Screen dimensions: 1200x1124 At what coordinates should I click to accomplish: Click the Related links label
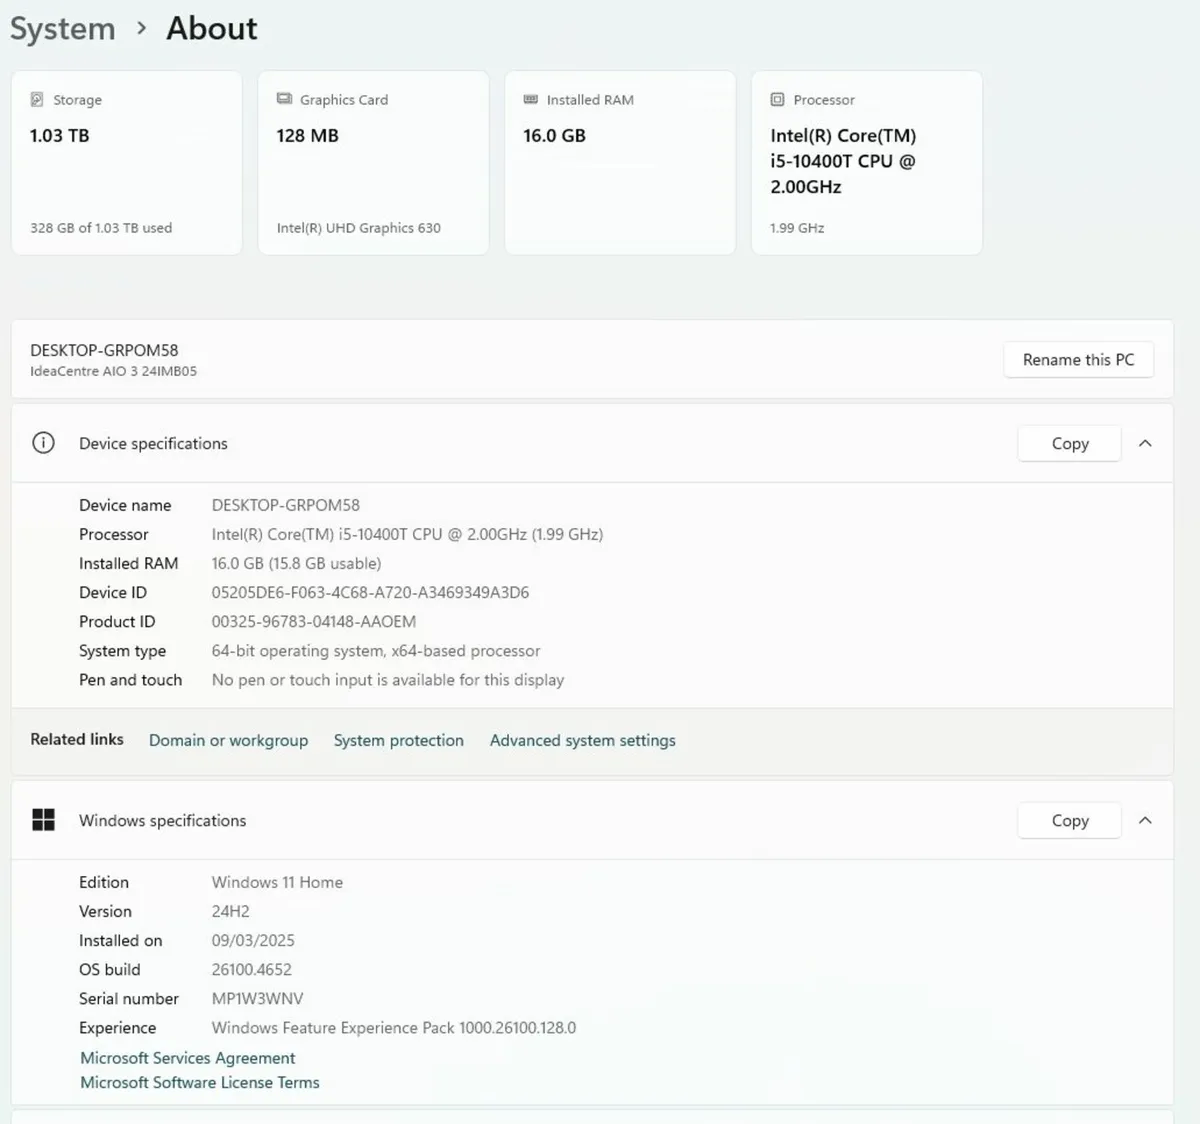[x=77, y=739]
